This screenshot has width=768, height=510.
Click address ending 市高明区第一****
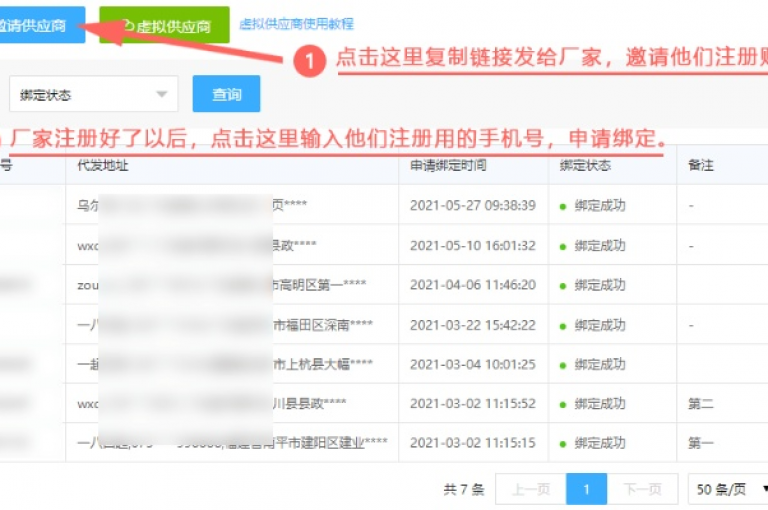(319, 285)
